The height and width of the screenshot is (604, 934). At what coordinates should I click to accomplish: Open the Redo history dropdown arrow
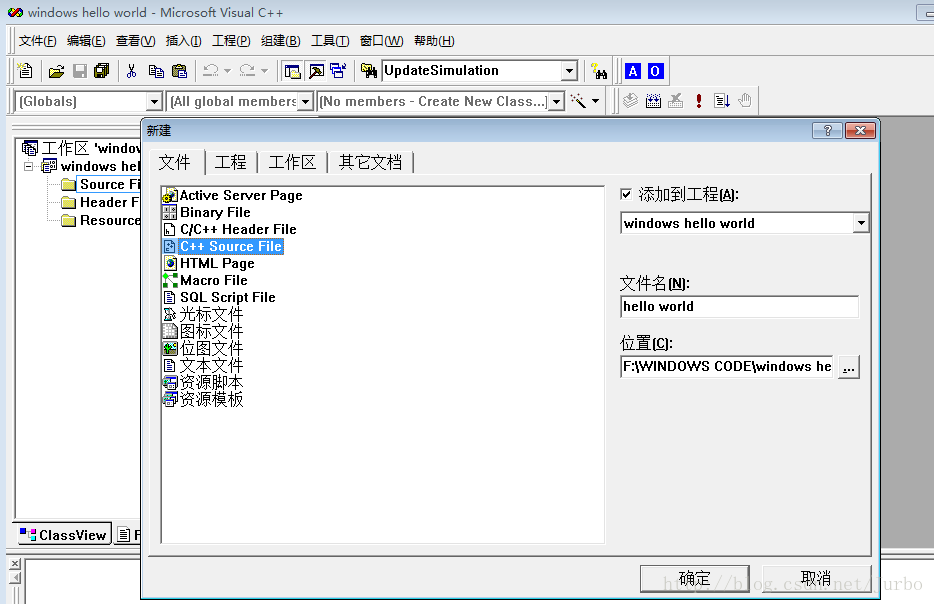[x=264, y=71]
